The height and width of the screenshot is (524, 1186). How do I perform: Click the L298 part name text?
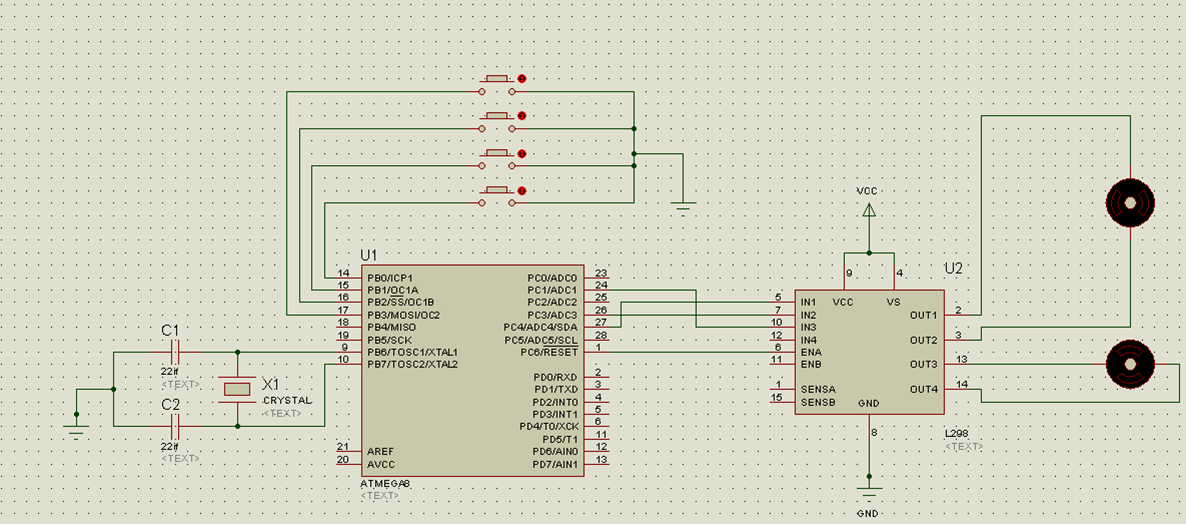point(956,434)
